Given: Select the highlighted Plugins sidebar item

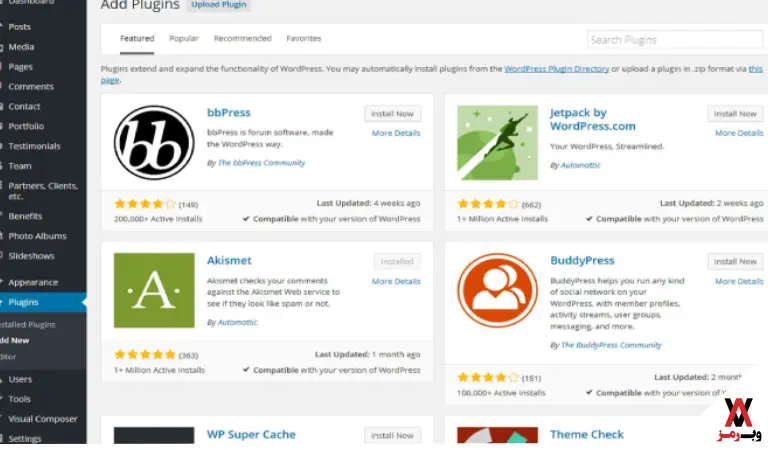Looking at the screenshot, I should [x=43, y=302].
